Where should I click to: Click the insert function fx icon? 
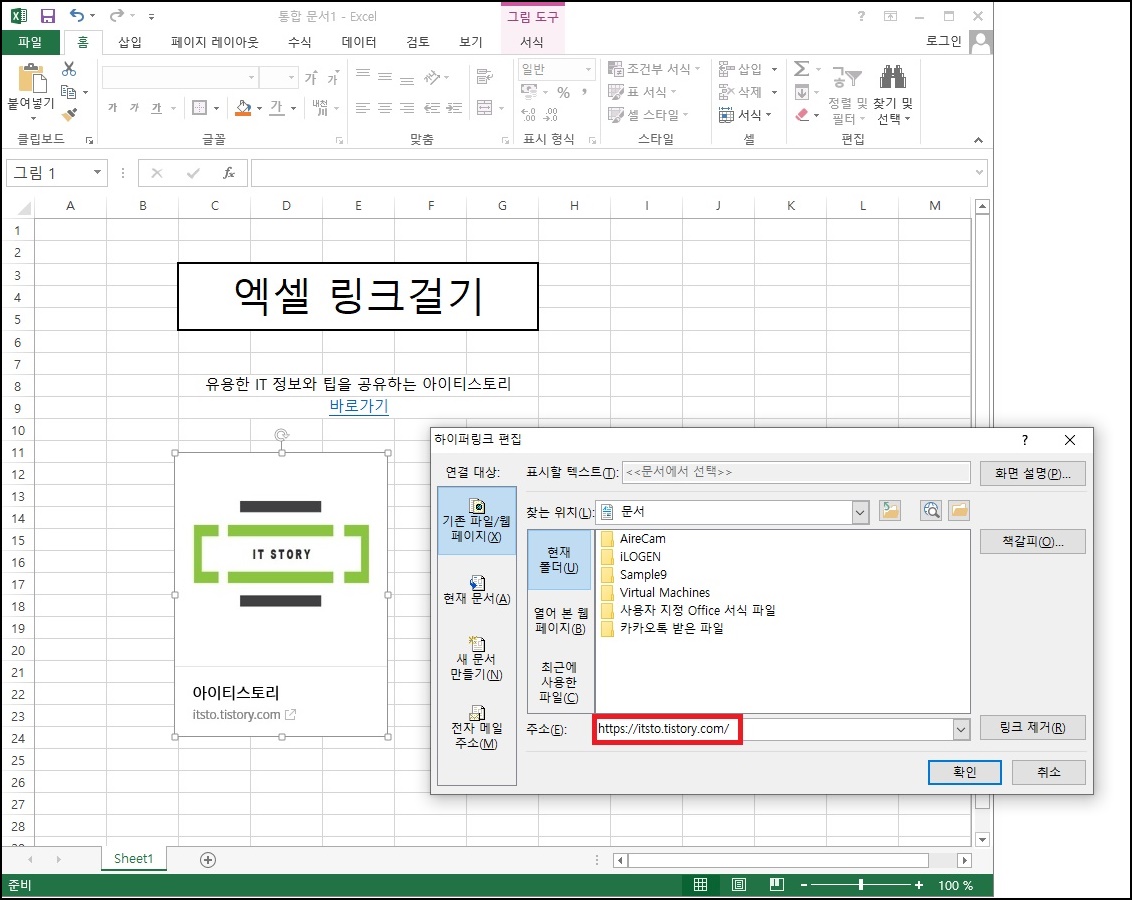tap(229, 173)
